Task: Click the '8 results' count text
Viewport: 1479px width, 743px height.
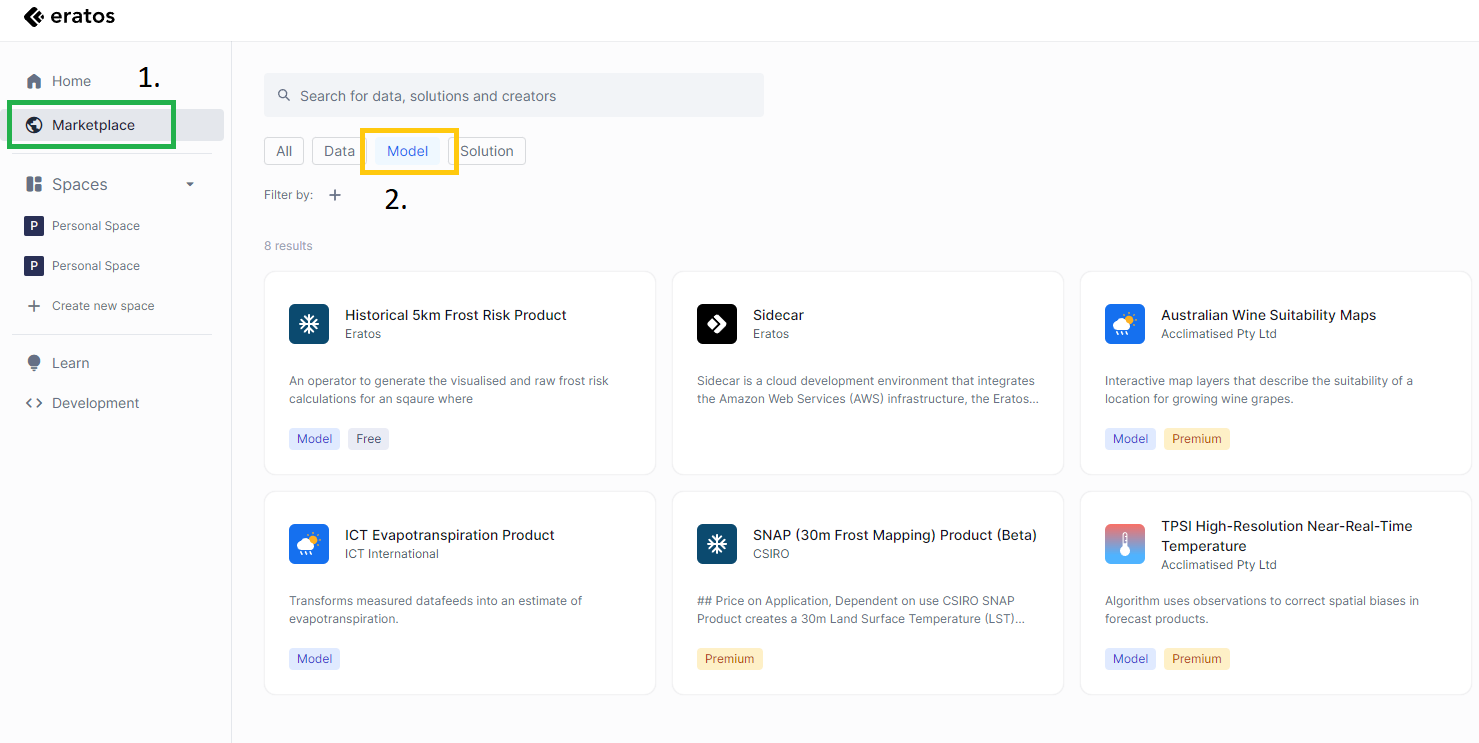Action: [x=288, y=246]
